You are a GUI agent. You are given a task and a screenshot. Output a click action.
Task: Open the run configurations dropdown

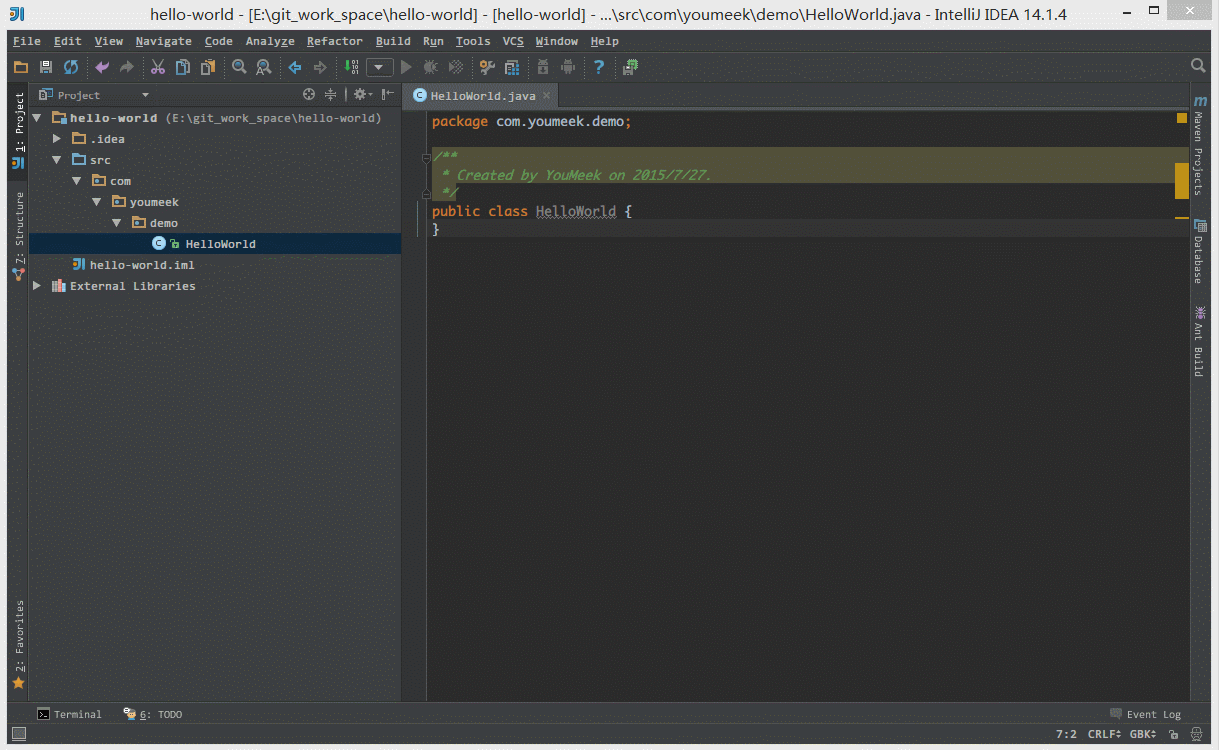point(380,67)
